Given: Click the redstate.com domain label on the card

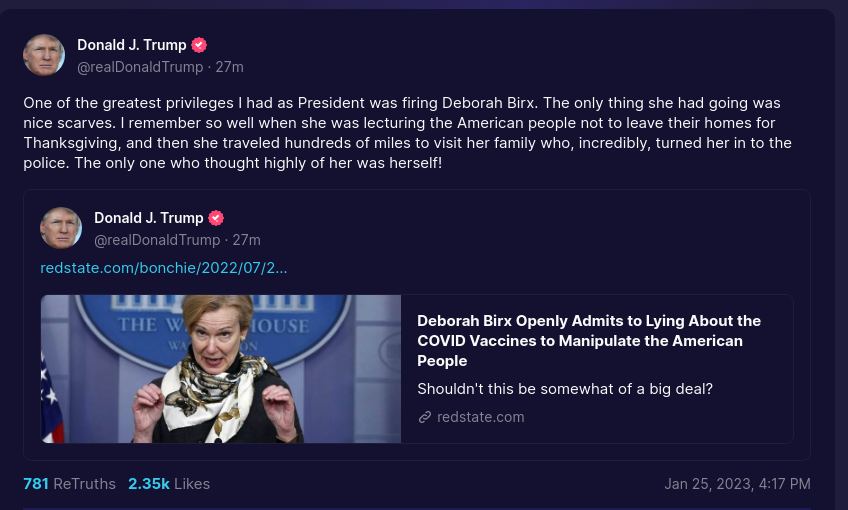Looking at the screenshot, I should (x=480, y=417).
